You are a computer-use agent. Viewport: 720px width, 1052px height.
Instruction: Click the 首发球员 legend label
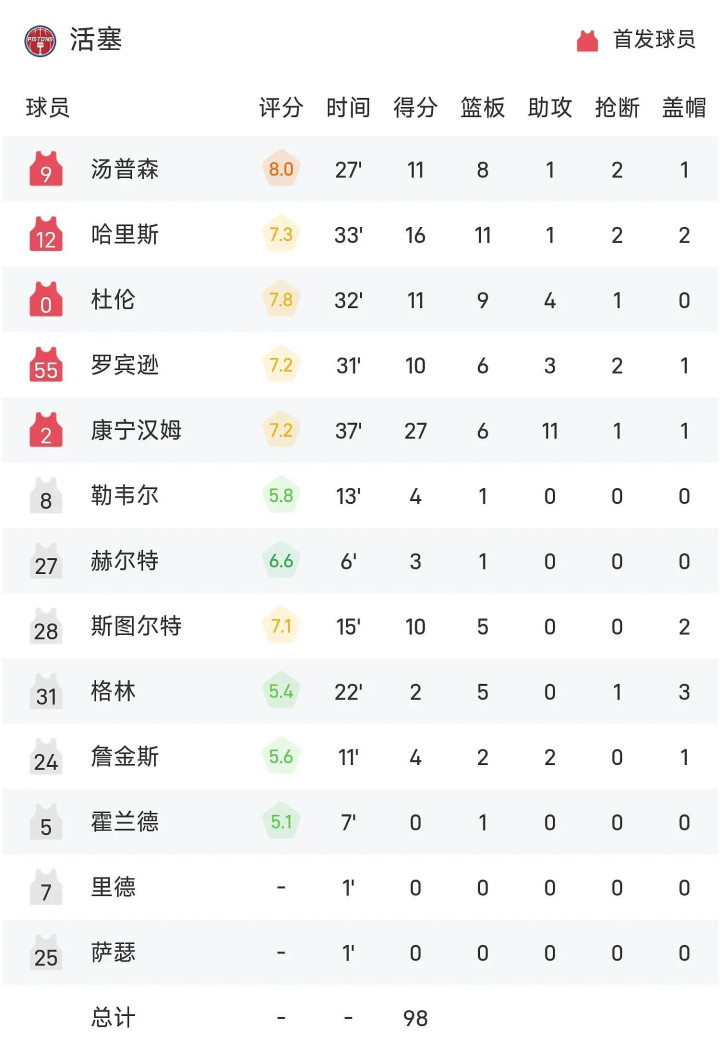coord(654,41)
